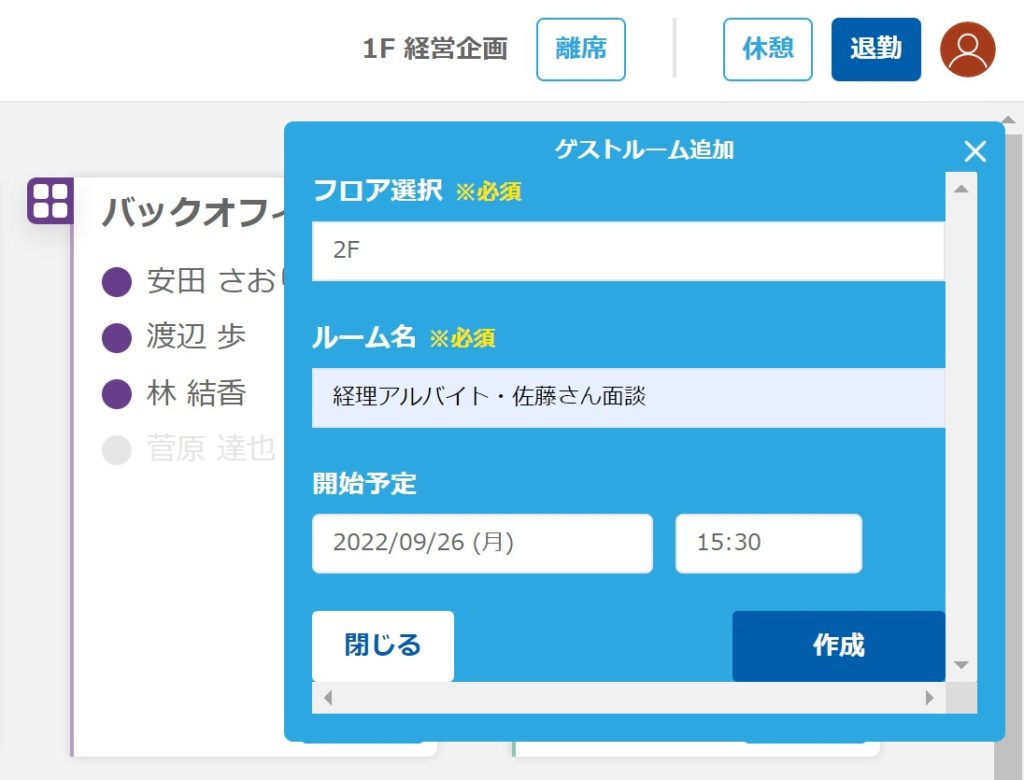The width and height of the screenshot is (1024, 780).
Task: Close the guest room dialog with X
Action: point(974,151)
